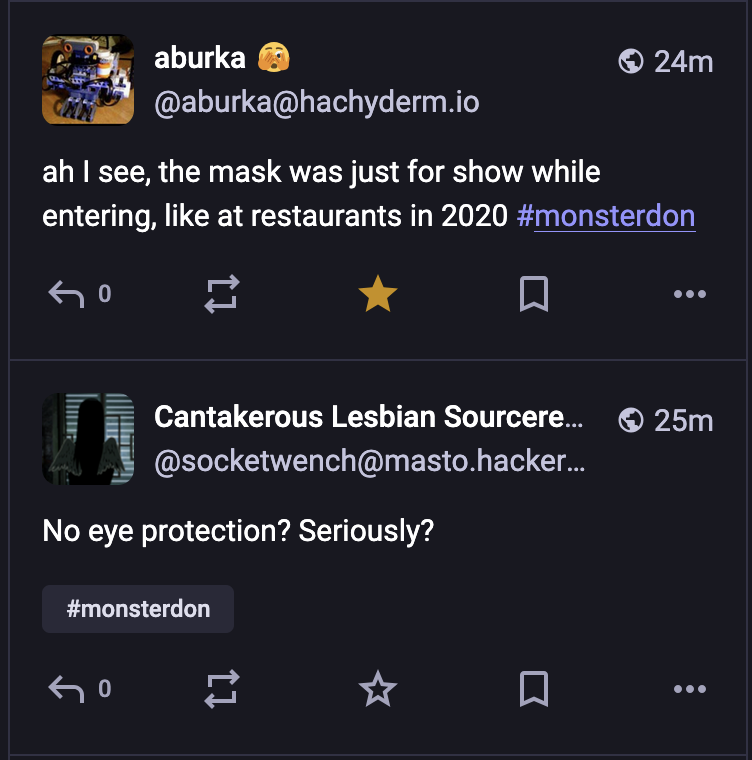Bookmark aburka's restaurants in 2020 post
The image size is (752, 760).
point(534,294)
